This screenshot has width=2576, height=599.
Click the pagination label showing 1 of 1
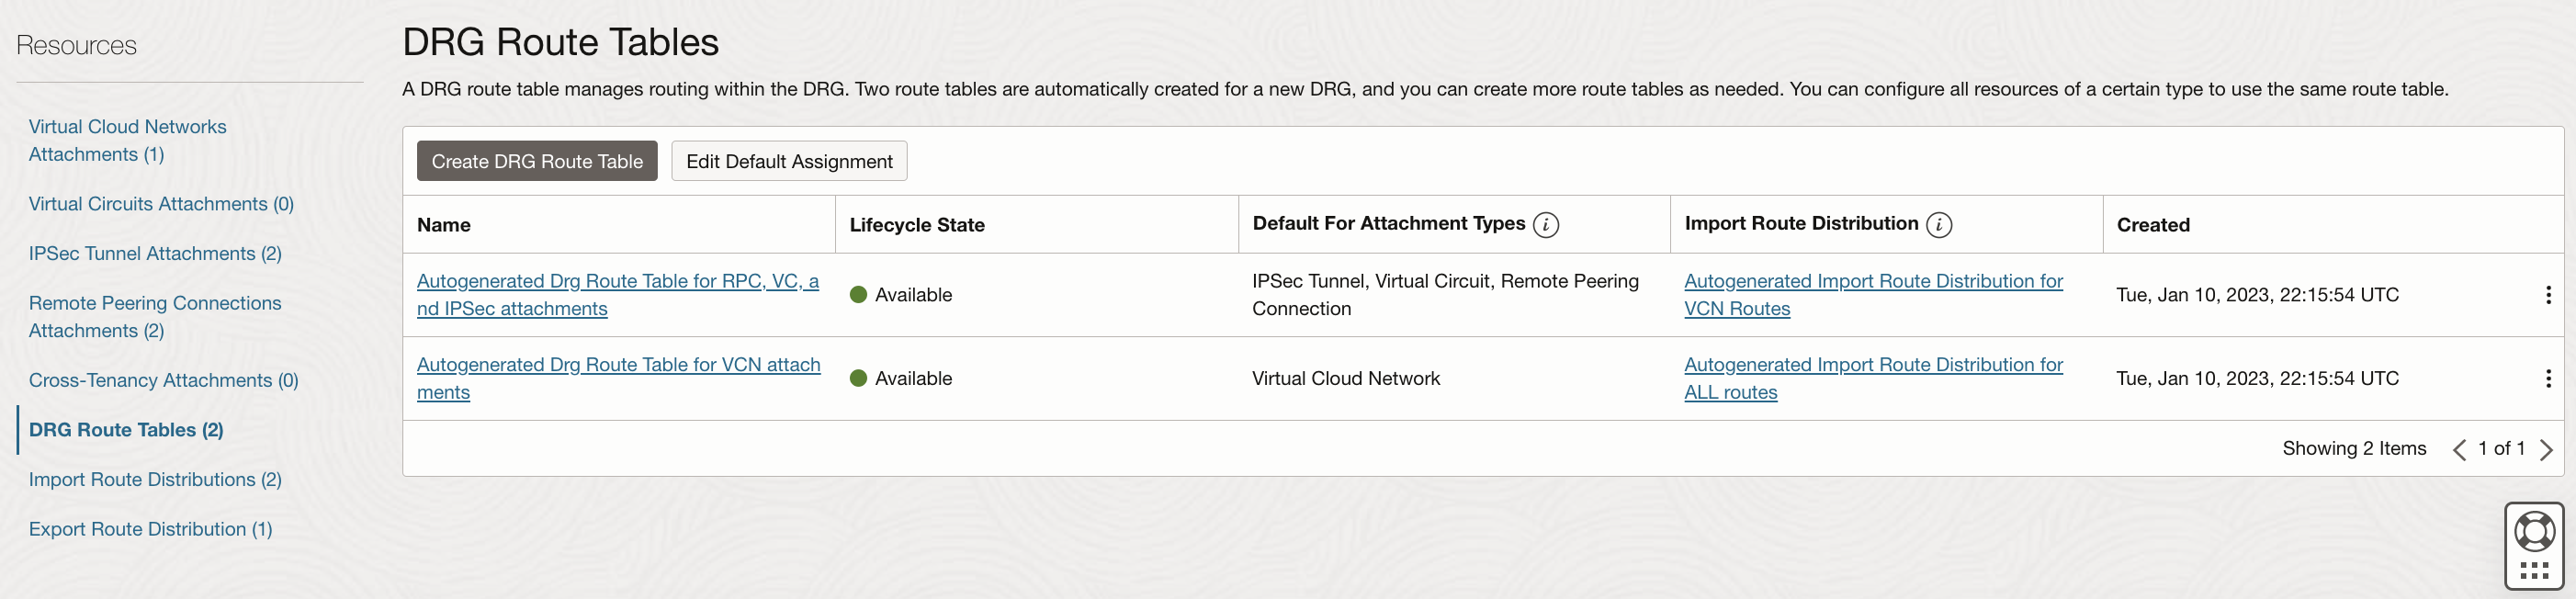point(2503,448)
